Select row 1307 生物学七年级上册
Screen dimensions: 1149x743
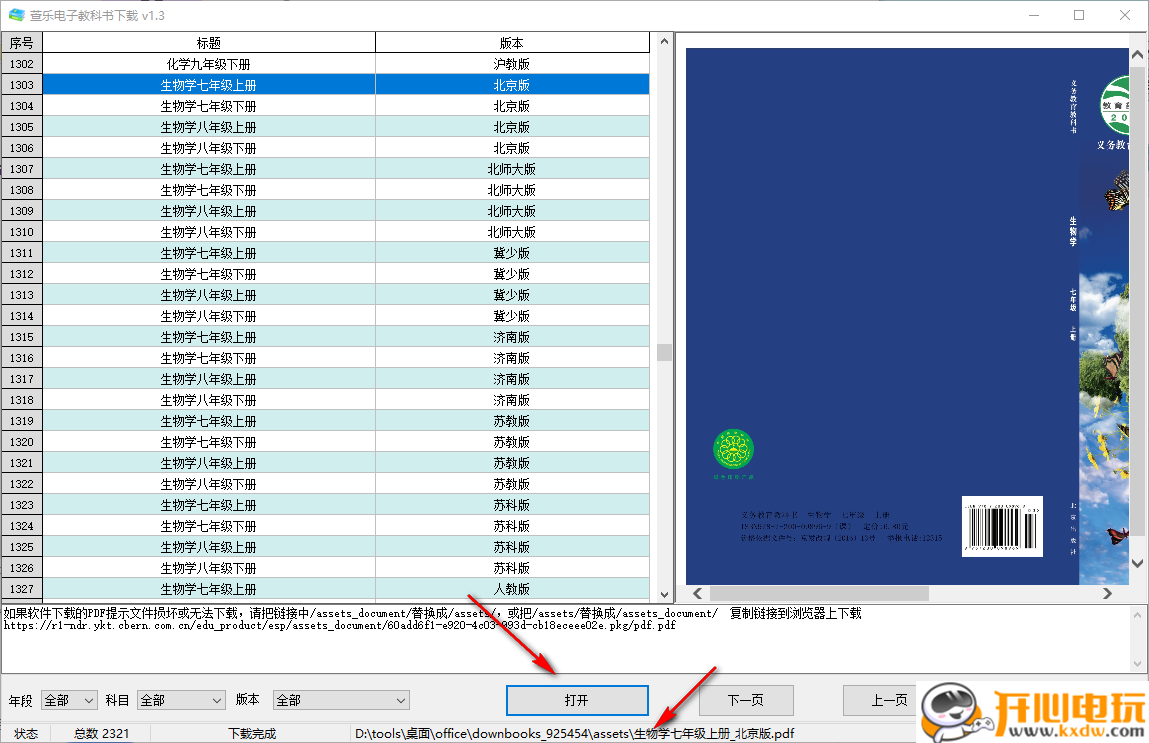tap(325, 169)
